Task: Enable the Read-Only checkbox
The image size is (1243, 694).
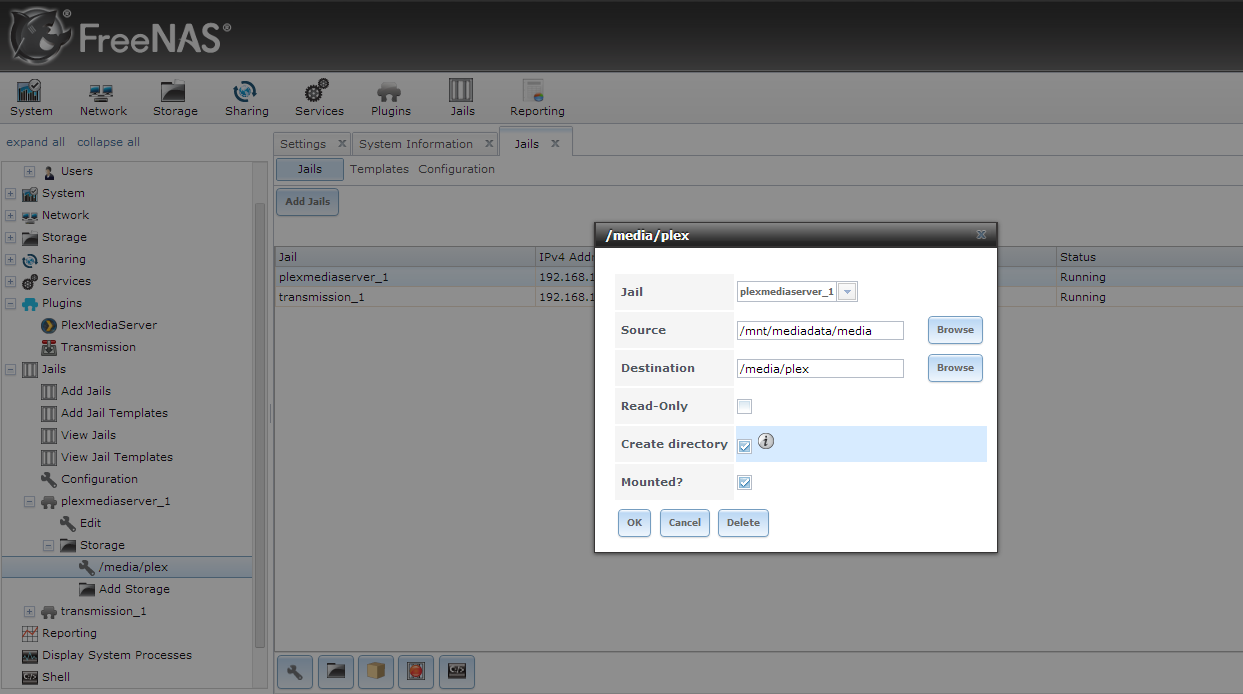Action: (744, 406)
